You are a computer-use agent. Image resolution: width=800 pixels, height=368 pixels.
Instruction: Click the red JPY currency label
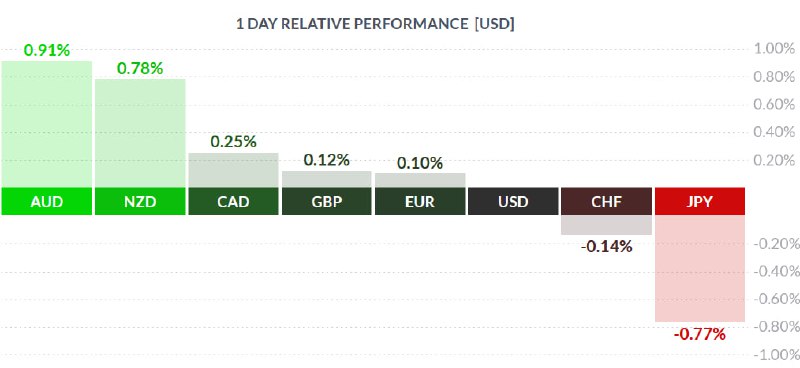(700, 201)
